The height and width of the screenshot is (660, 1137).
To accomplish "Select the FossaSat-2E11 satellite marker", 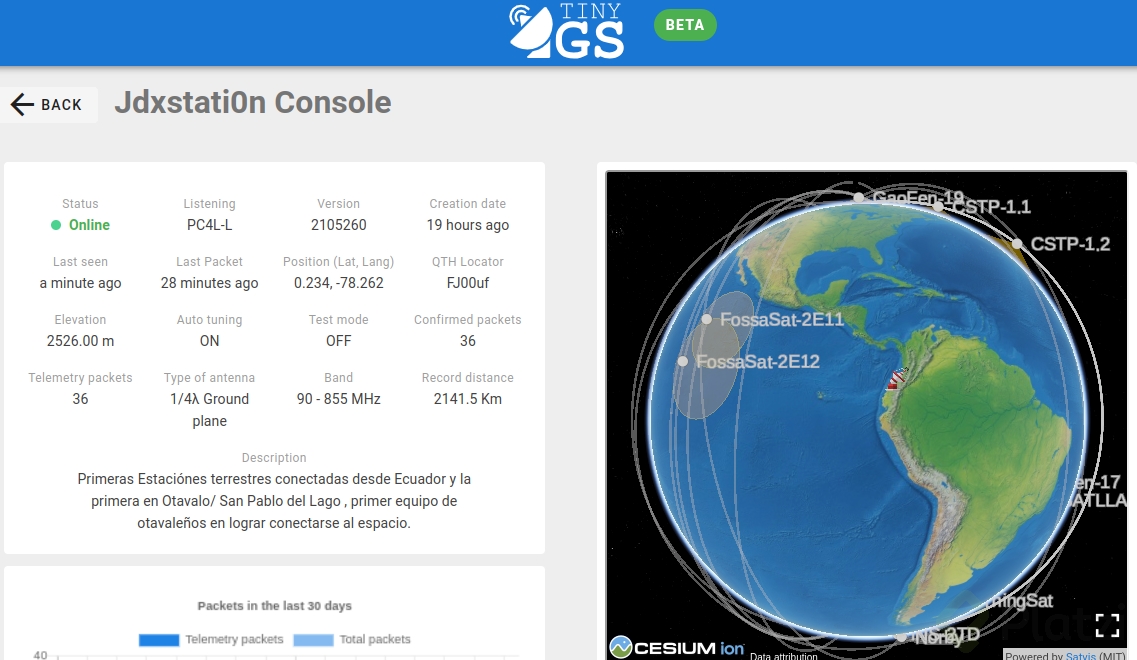I will point(707,319).
